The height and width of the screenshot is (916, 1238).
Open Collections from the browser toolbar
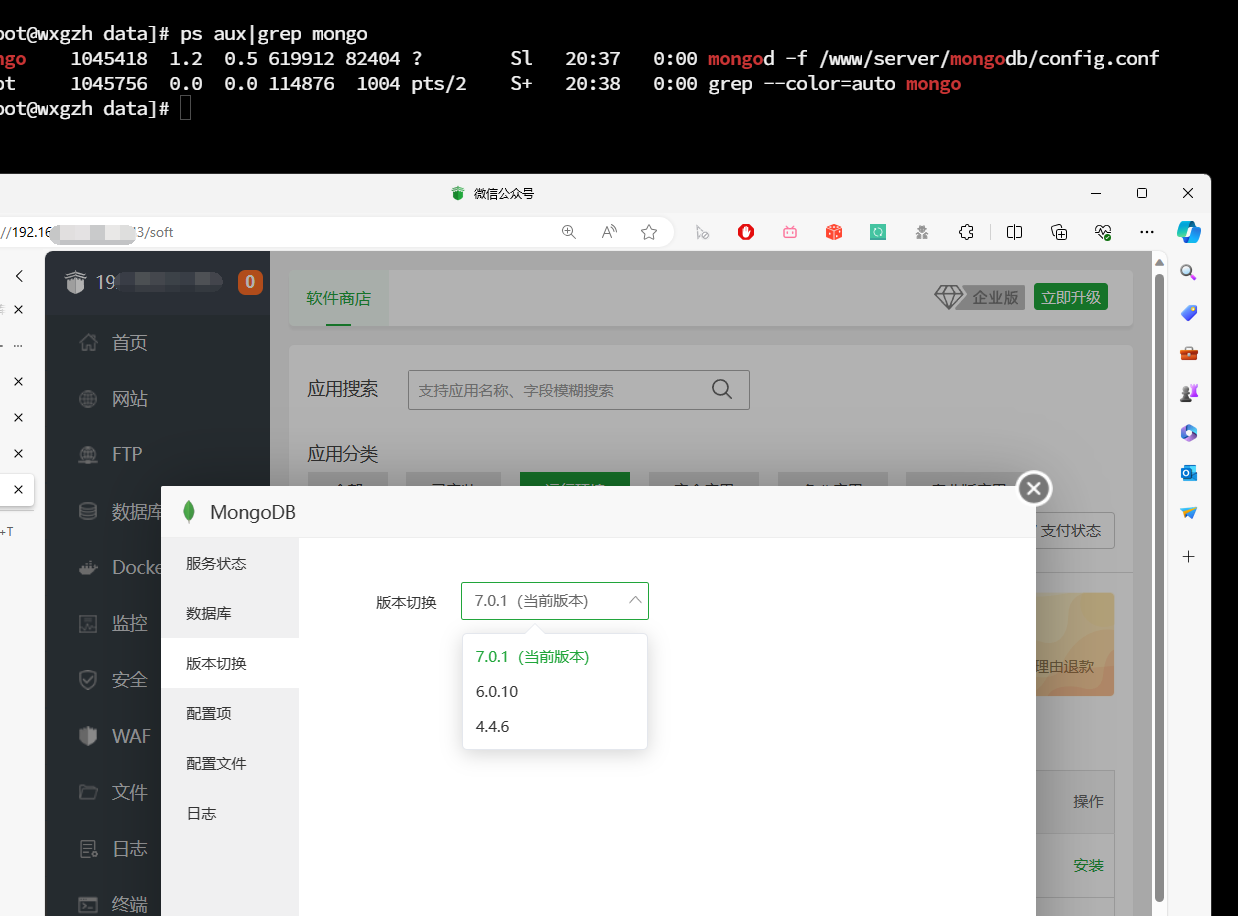pos(1059,232)
